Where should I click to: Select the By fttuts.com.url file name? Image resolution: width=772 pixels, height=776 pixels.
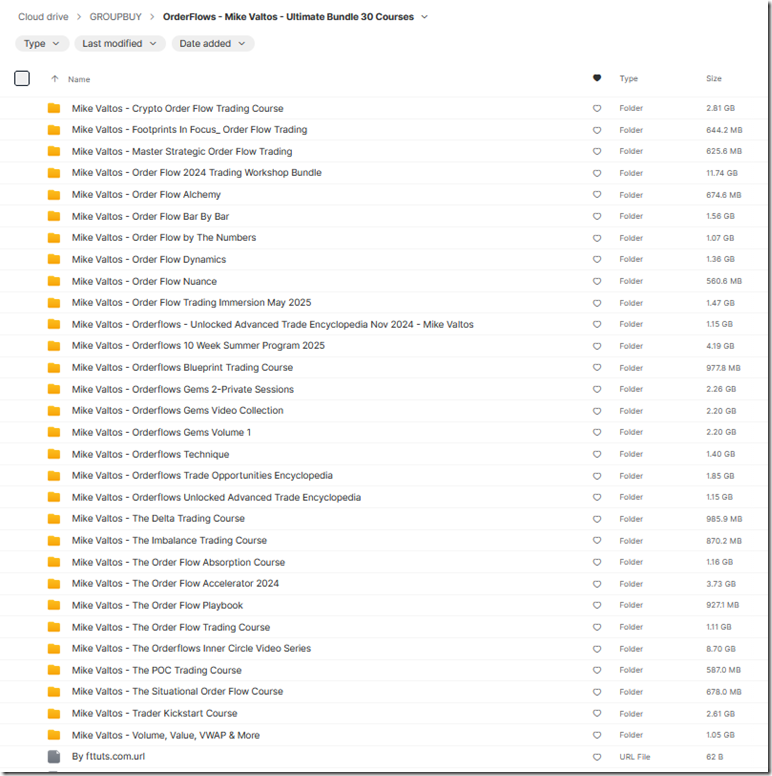click(108, 756)
